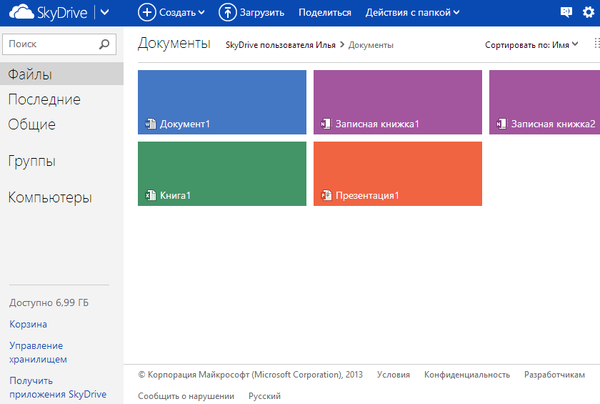Image resolution: width=600 pixels, height=404 pixels.
Task: Expand the Создать menu
Action: point(182,13)
